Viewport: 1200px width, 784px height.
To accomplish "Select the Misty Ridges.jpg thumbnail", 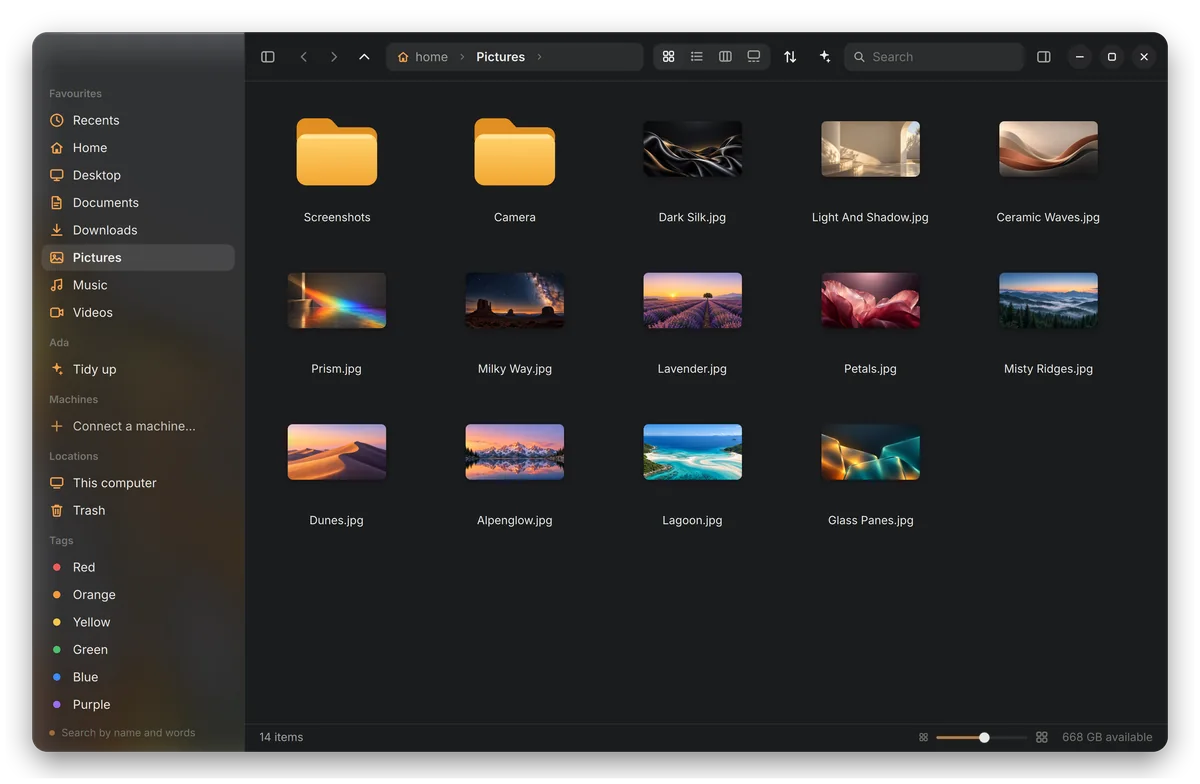I will tap(1049, 301).
